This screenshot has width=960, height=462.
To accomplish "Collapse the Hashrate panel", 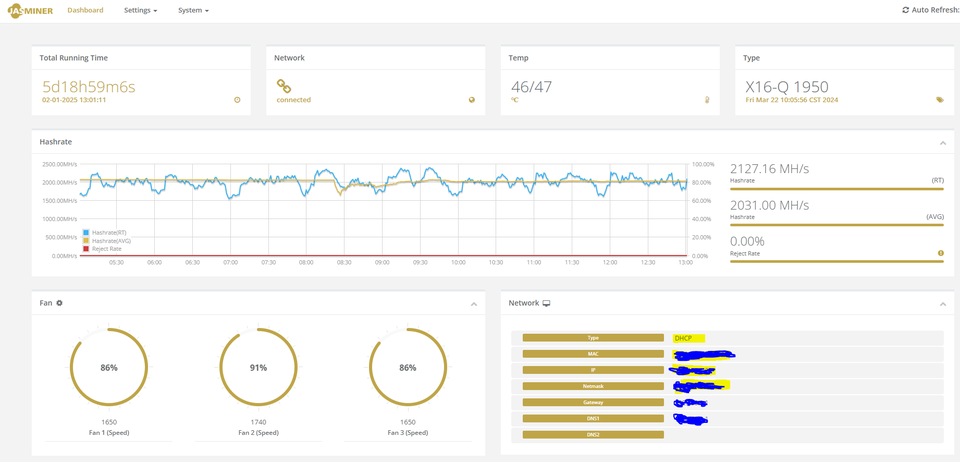I will (x=943, y=143).
